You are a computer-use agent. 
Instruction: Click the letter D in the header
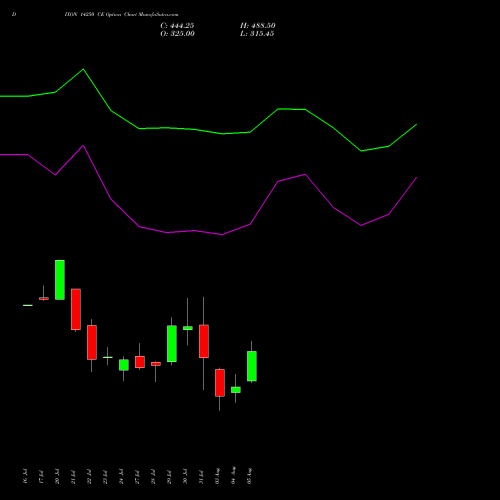[x=14, y=15]
